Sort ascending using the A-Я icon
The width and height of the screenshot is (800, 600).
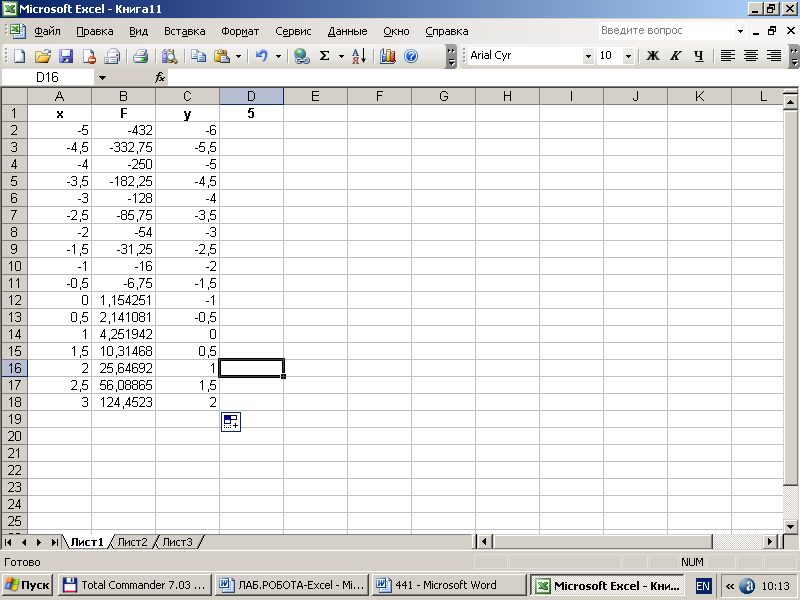click(359, 56)
